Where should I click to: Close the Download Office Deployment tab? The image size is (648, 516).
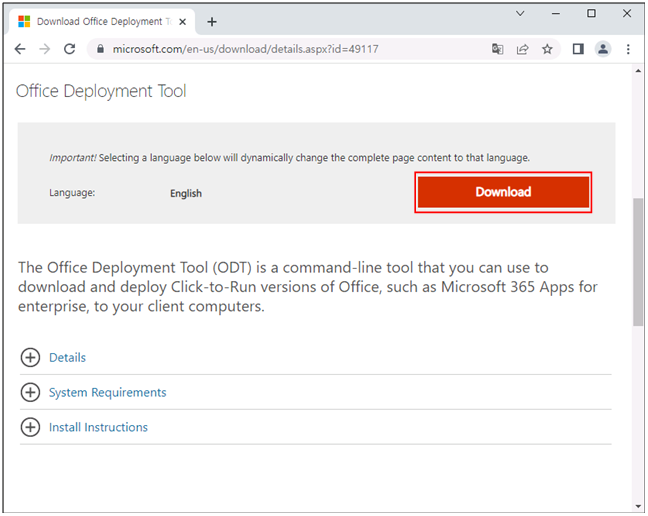[182, 22]
